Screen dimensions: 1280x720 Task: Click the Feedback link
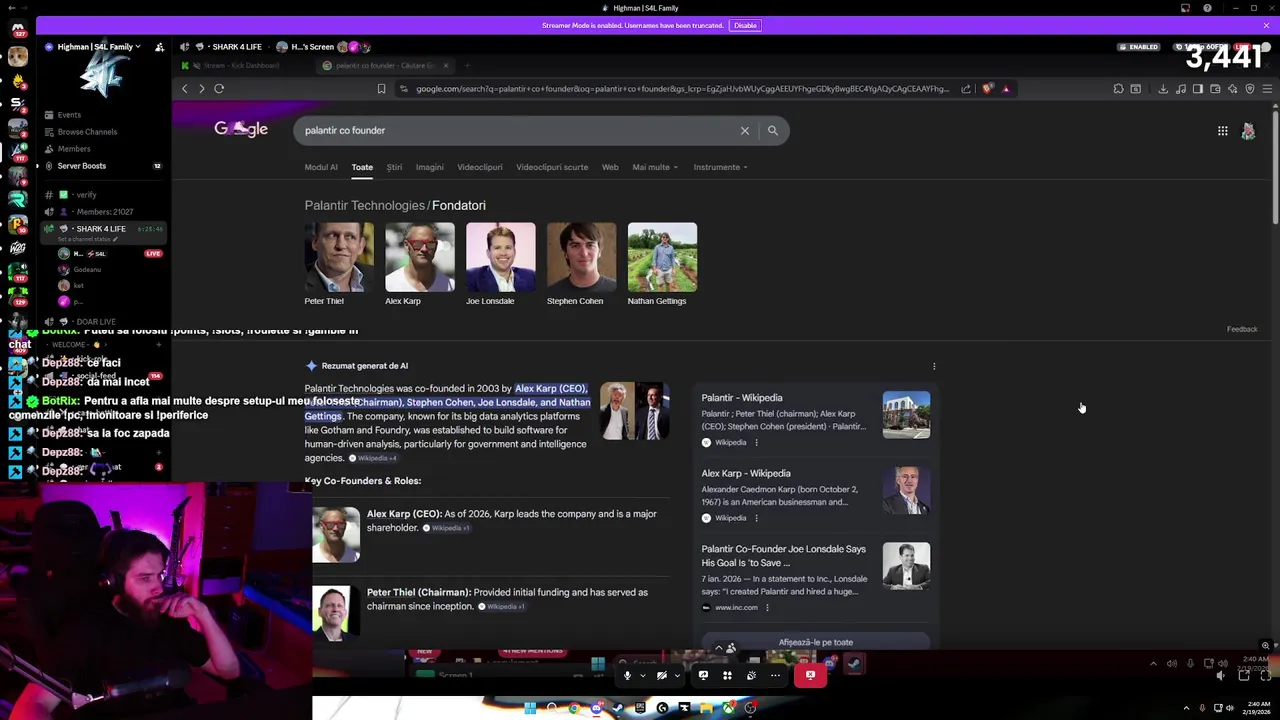pos(1242,329)
